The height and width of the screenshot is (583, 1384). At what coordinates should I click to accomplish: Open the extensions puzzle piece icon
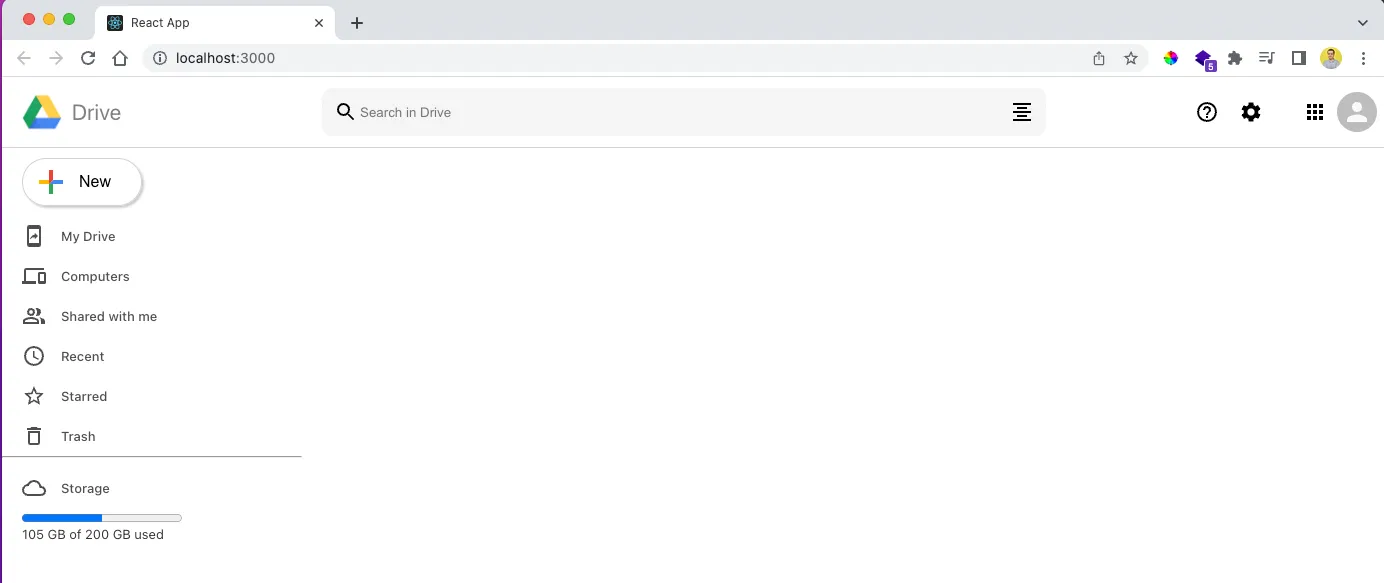click(x=1235, y=58)
